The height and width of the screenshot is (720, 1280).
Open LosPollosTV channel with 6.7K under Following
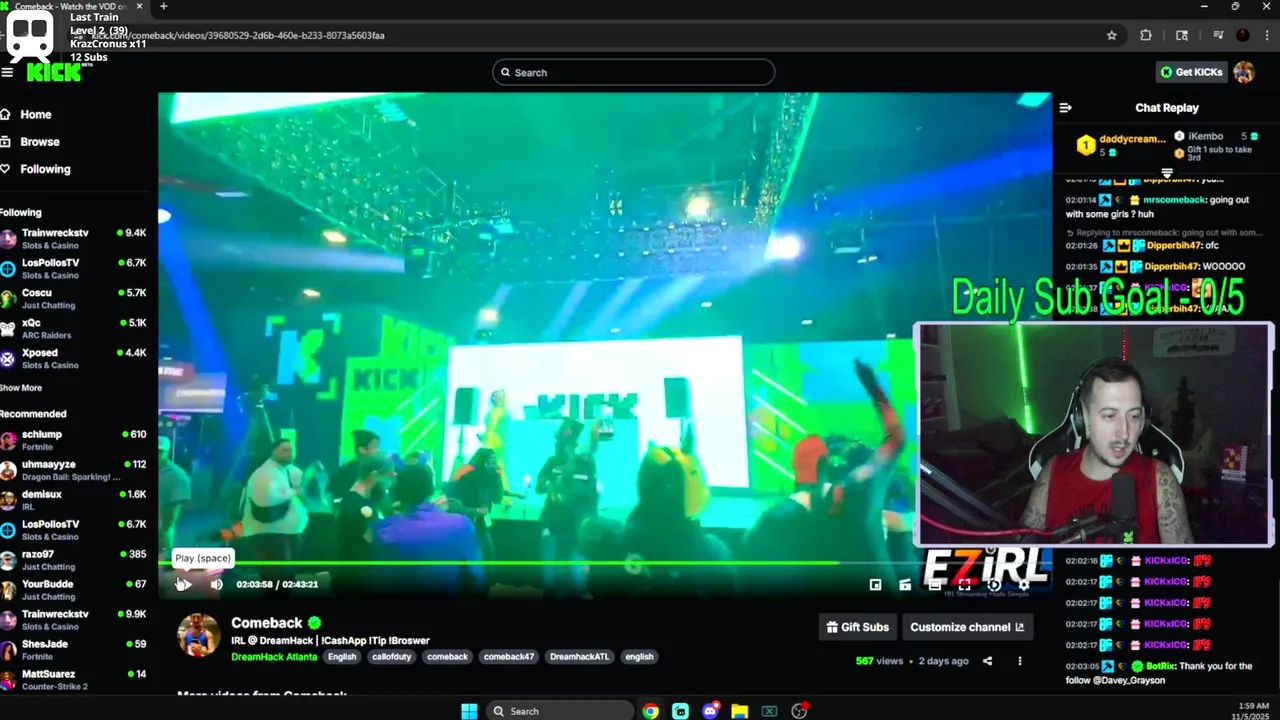pyautogui.click(x=74, y=269)
